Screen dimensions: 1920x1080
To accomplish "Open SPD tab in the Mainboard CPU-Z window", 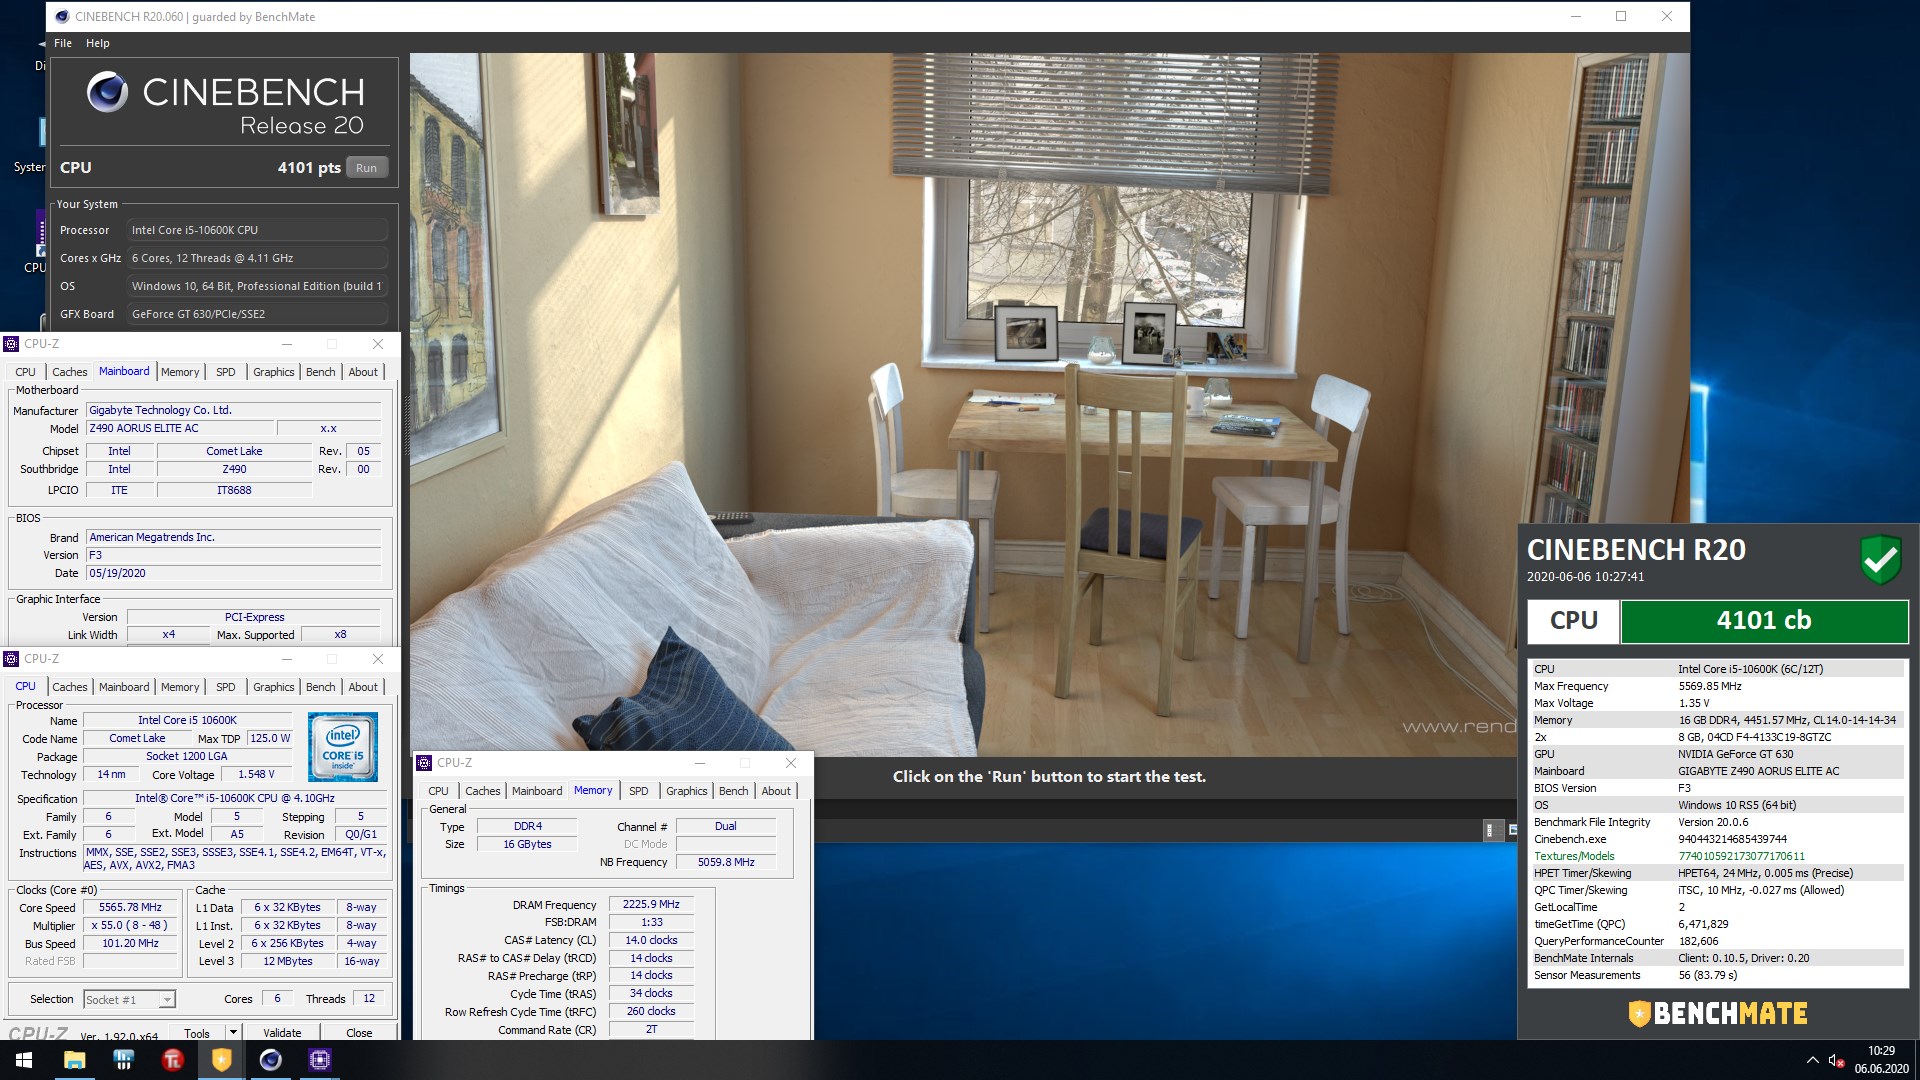I will [226, 372].
